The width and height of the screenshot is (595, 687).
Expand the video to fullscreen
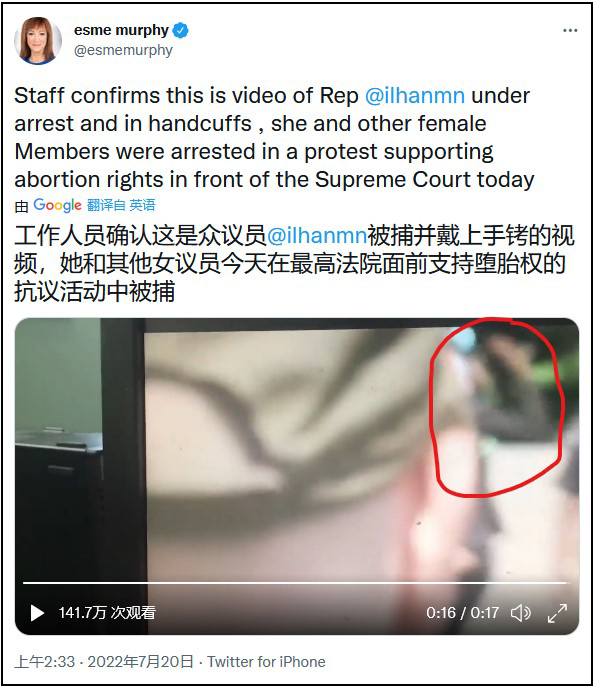pyautogui.click(x=557, y=613)
